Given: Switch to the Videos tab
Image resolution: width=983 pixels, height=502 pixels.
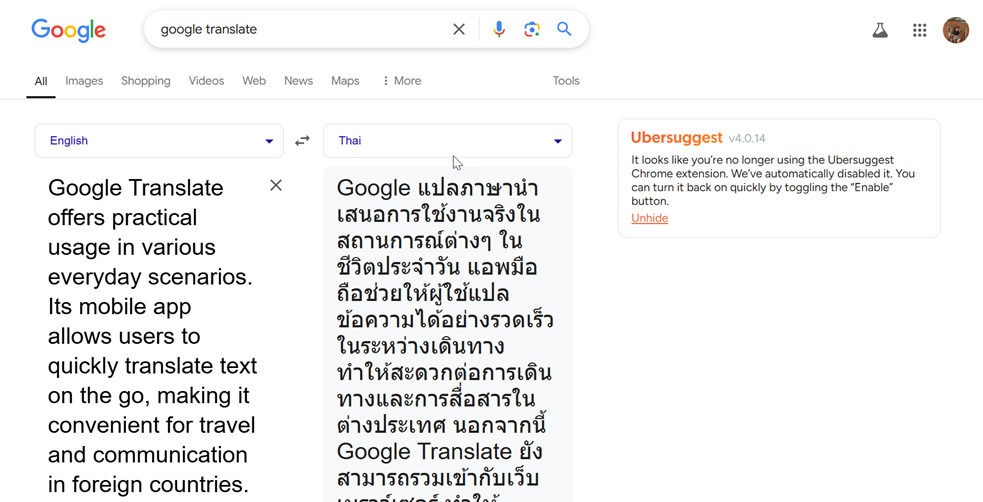Looking at the screenshot, I should [206, 81].
